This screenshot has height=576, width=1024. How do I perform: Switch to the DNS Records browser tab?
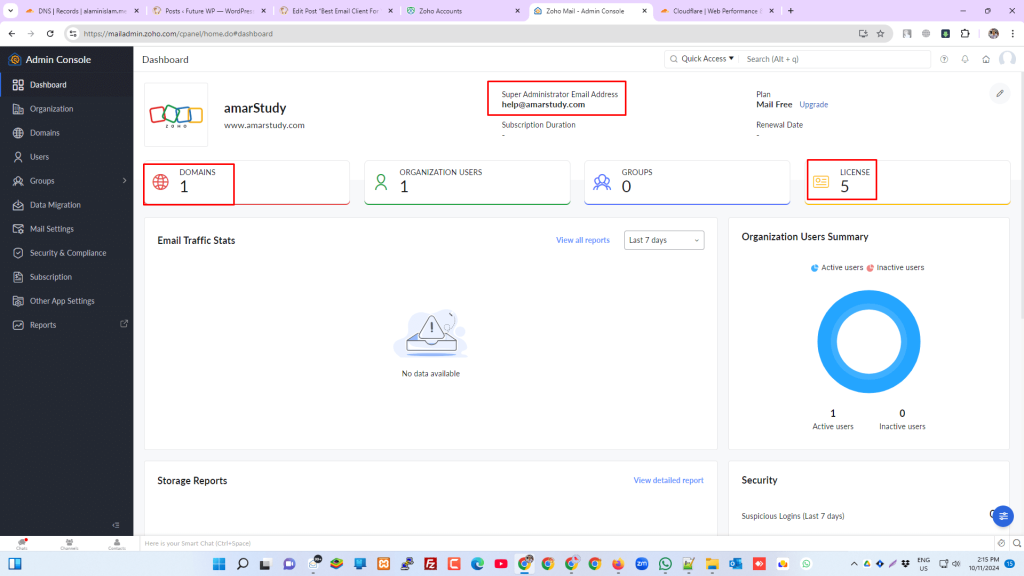coord(82,11)
